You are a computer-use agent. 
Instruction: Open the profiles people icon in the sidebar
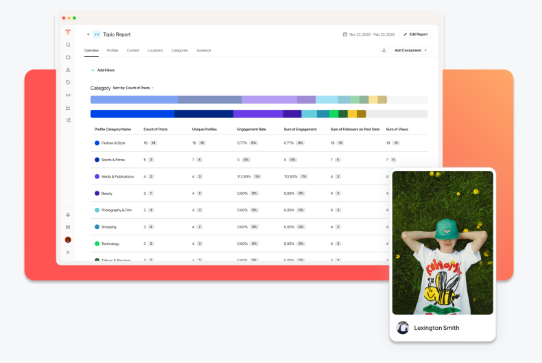68,70
